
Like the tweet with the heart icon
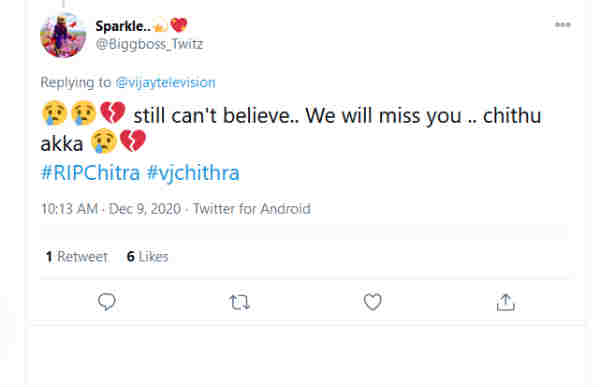pyautogui.click(x=372, y=302)
